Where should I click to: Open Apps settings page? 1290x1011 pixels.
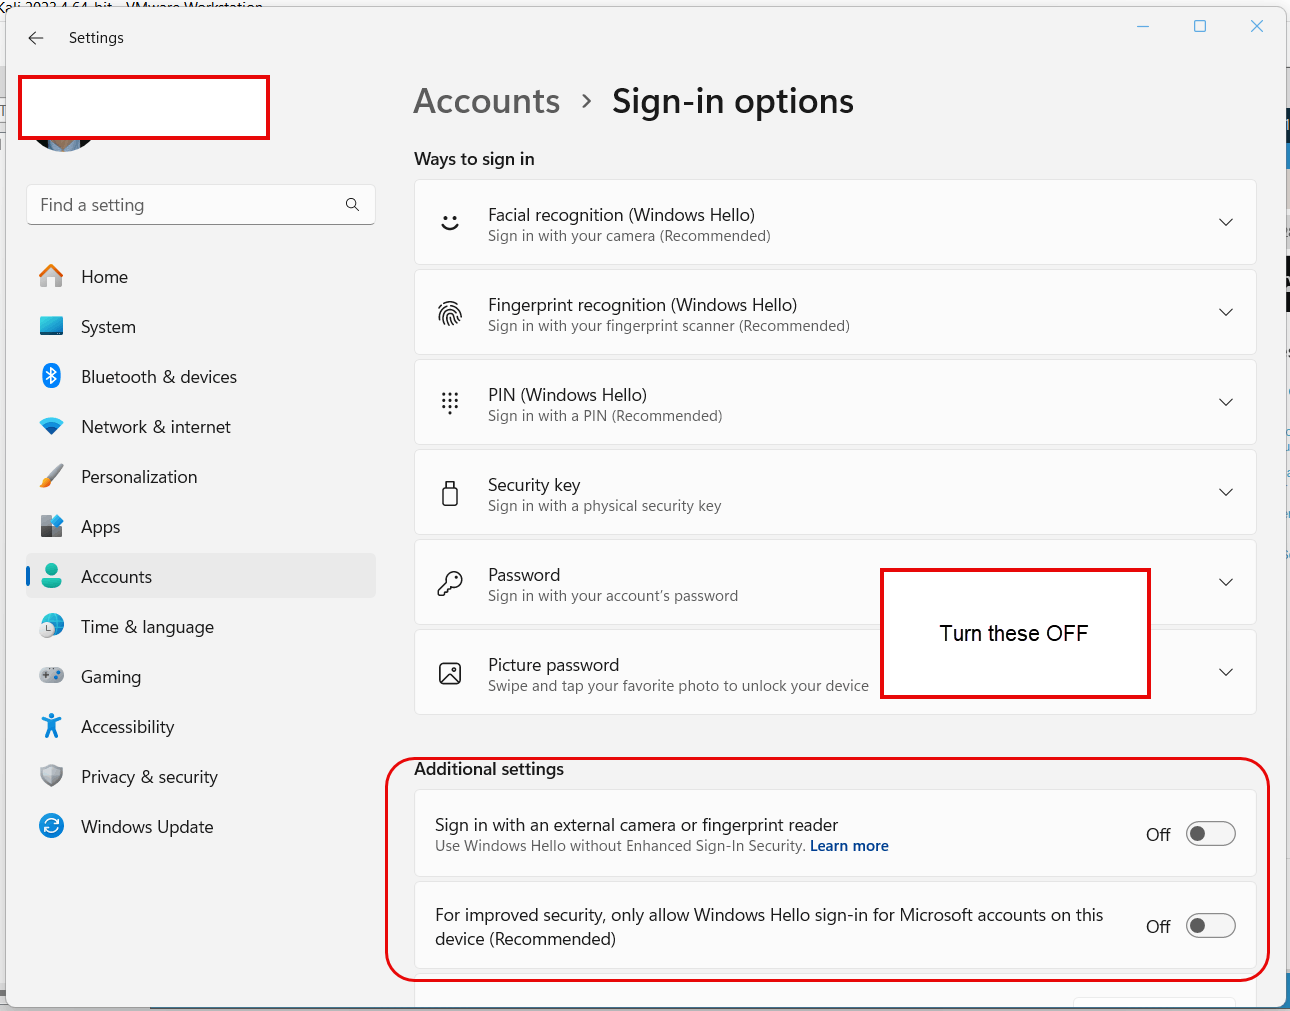(x=201, y=526)
